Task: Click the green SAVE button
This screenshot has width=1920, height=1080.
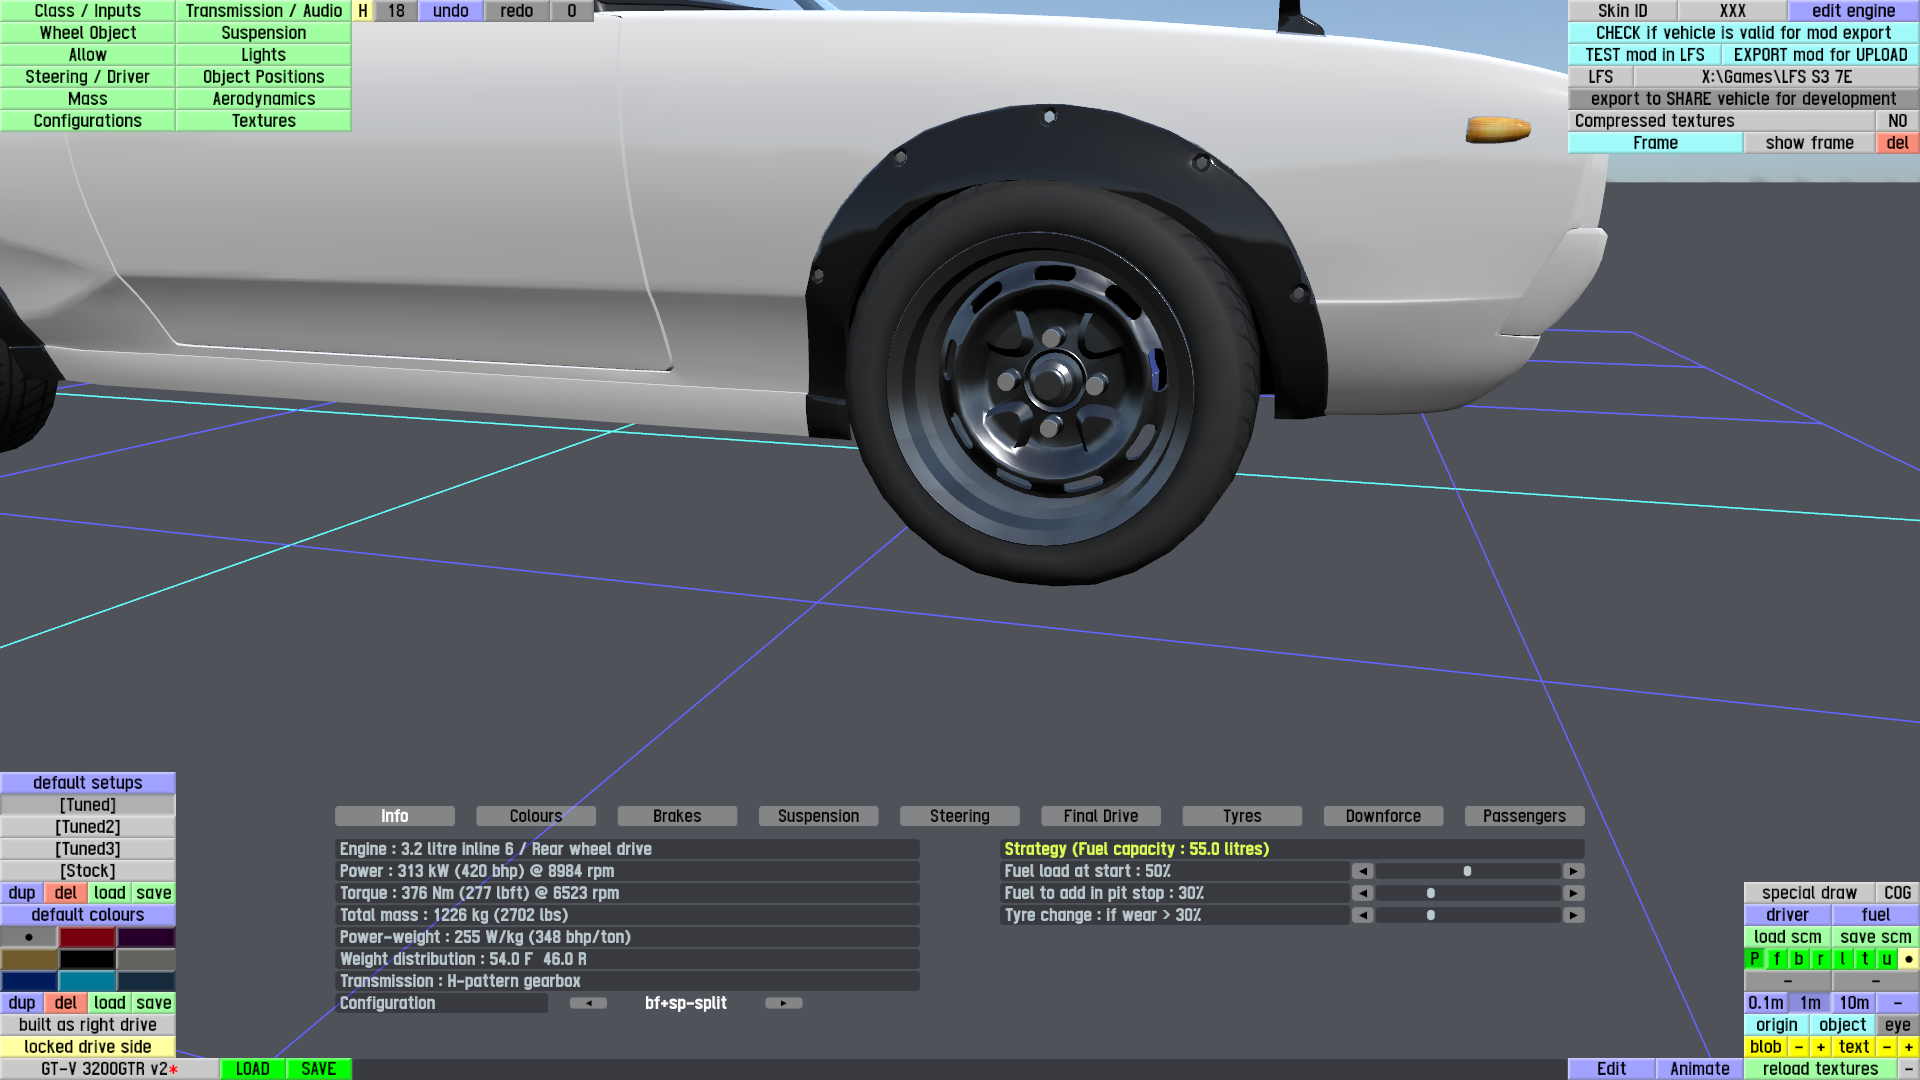Action: coord(318,1069)
